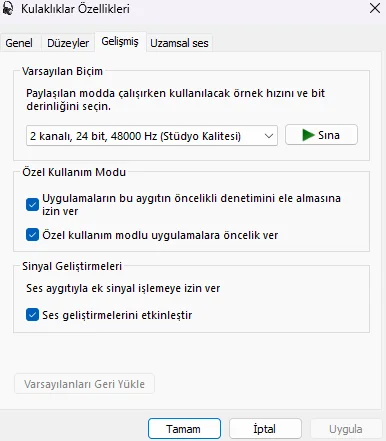386x441 pixels.
Task: Disable the 'Ses geliştirmelerini etkinleştir' checkbox
Action: [x=32, y=315]
